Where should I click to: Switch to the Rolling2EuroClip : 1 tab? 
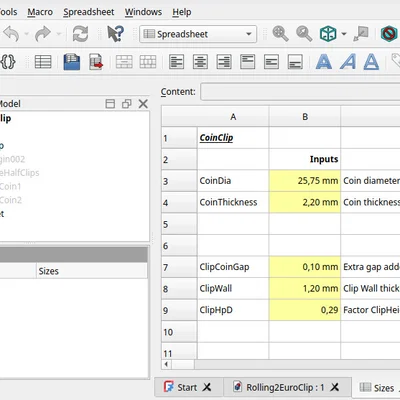coord(285,387)
